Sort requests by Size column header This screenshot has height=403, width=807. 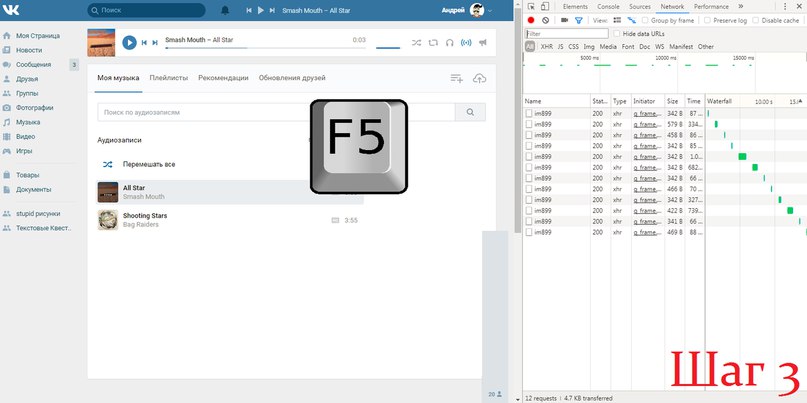[673, 101]
